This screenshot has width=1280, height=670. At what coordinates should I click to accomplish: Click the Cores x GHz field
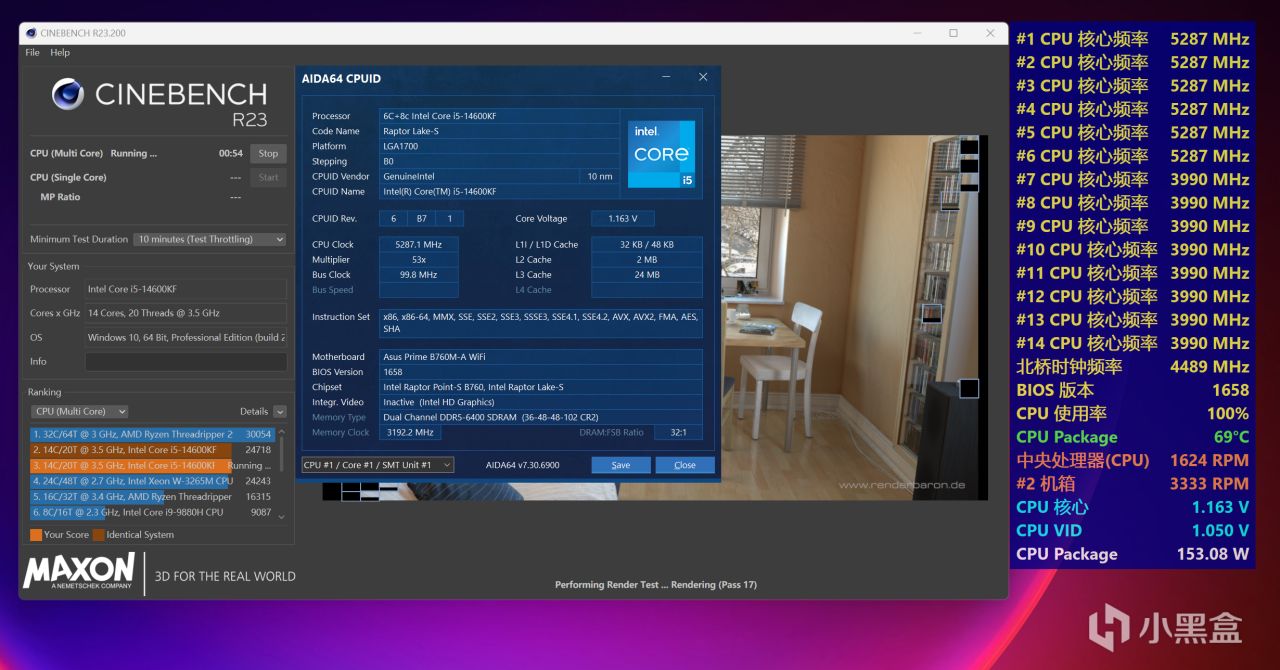pos(186,313)
